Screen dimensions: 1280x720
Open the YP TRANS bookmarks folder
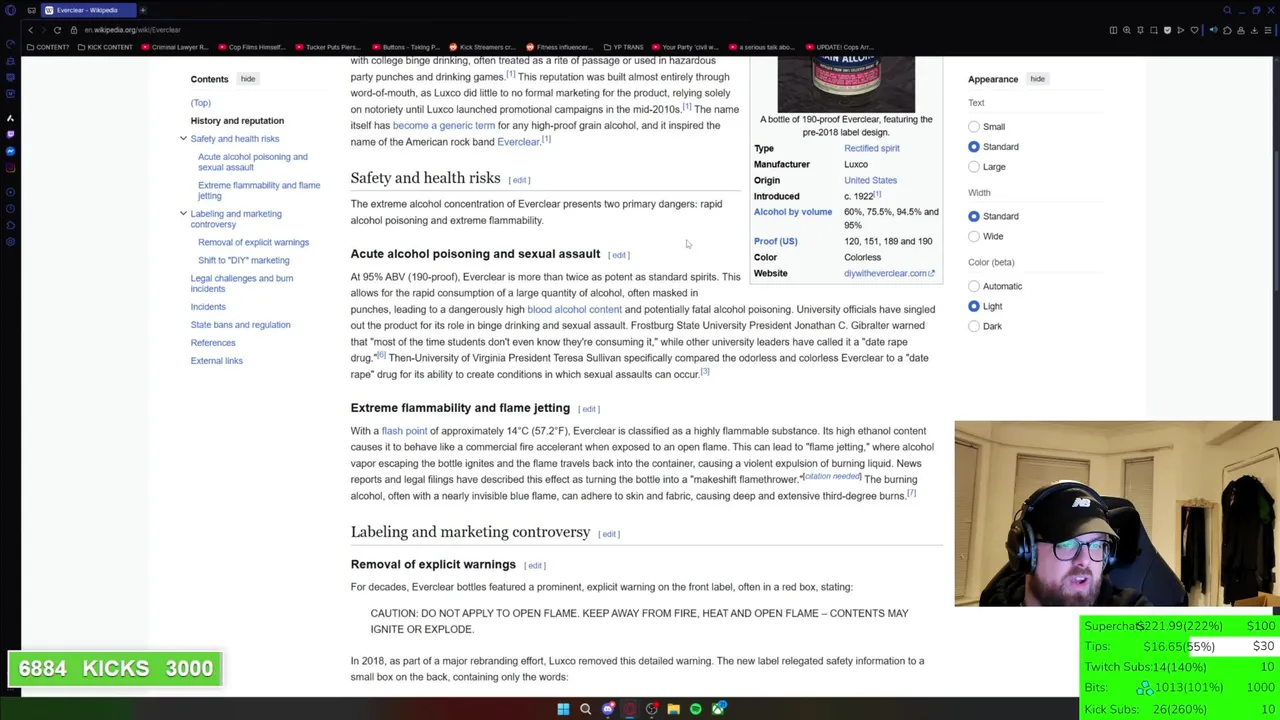tap(622, 47)
